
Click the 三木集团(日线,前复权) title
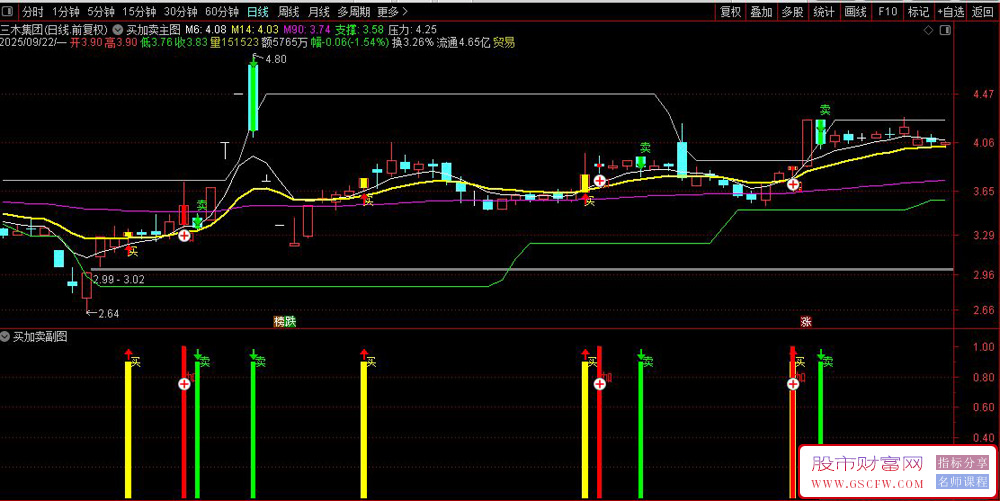(x=55, y=29)
